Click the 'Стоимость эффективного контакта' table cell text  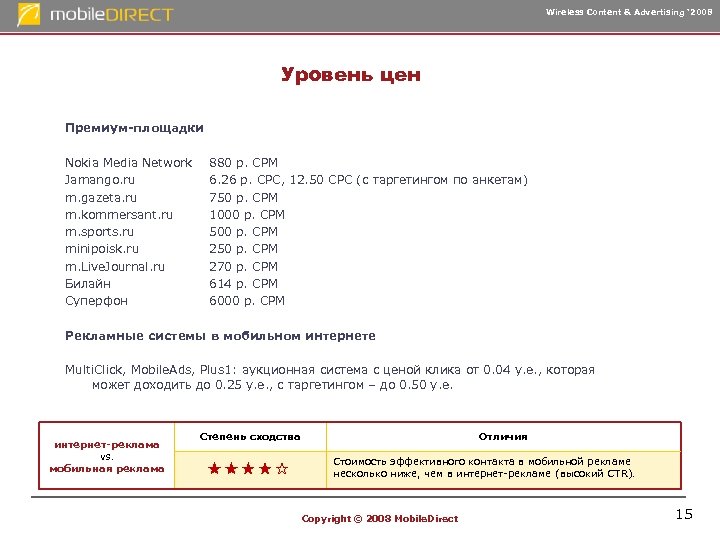(484, 467)
